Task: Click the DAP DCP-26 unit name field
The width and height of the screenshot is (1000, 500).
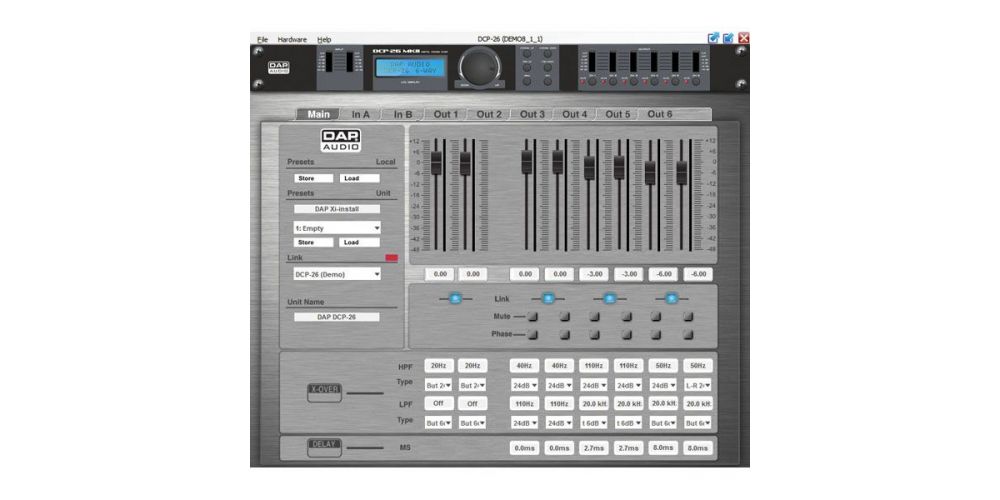Action: [337, 317]
